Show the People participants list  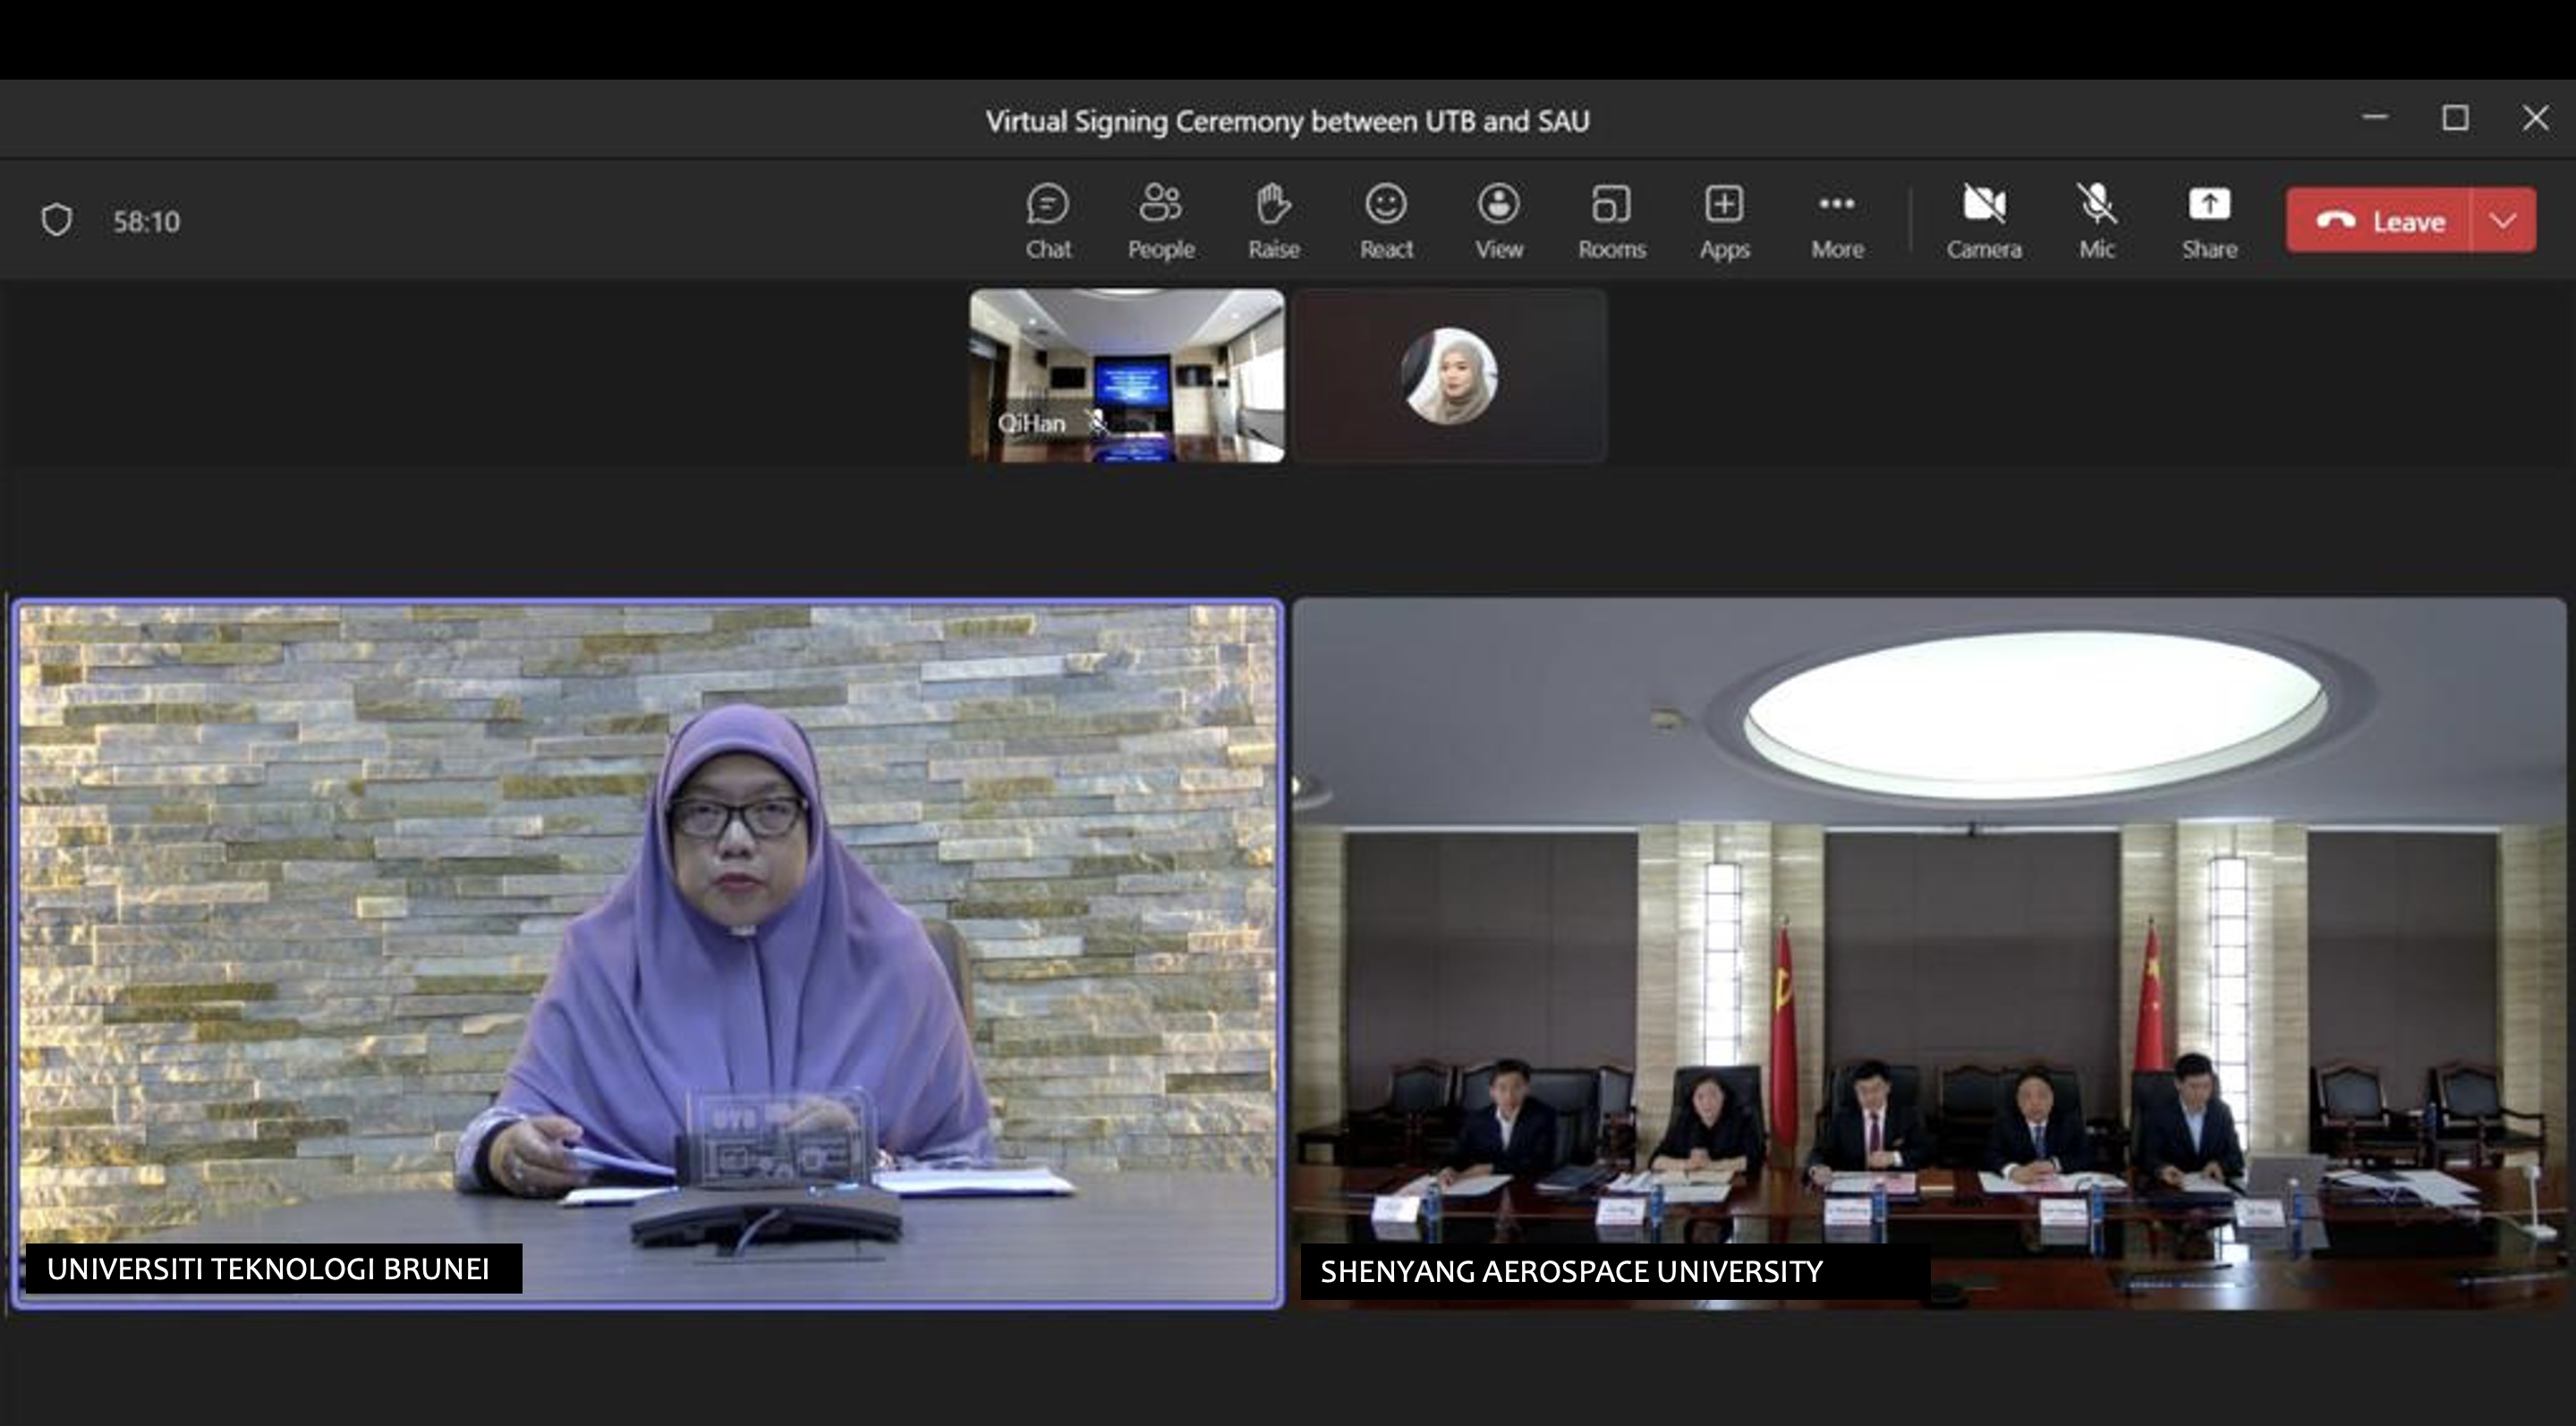click(1160, 222)
